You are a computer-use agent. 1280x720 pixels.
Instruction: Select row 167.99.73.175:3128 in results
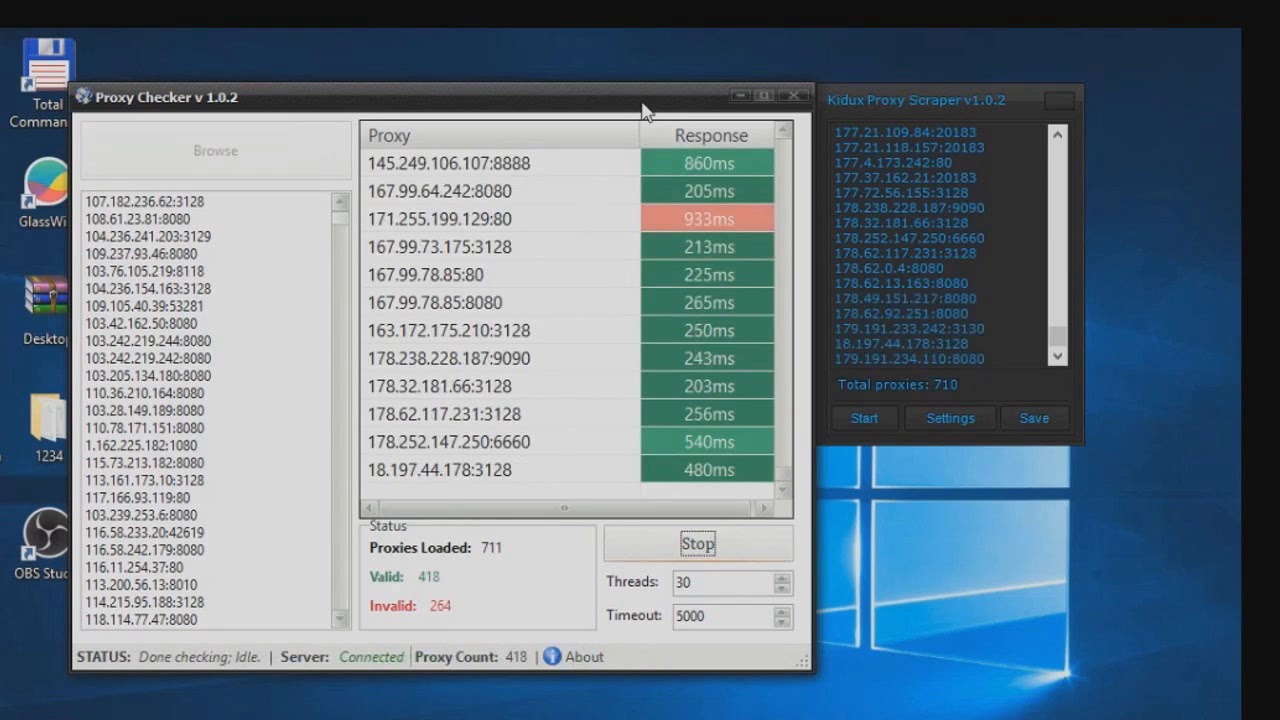(567, 247)
